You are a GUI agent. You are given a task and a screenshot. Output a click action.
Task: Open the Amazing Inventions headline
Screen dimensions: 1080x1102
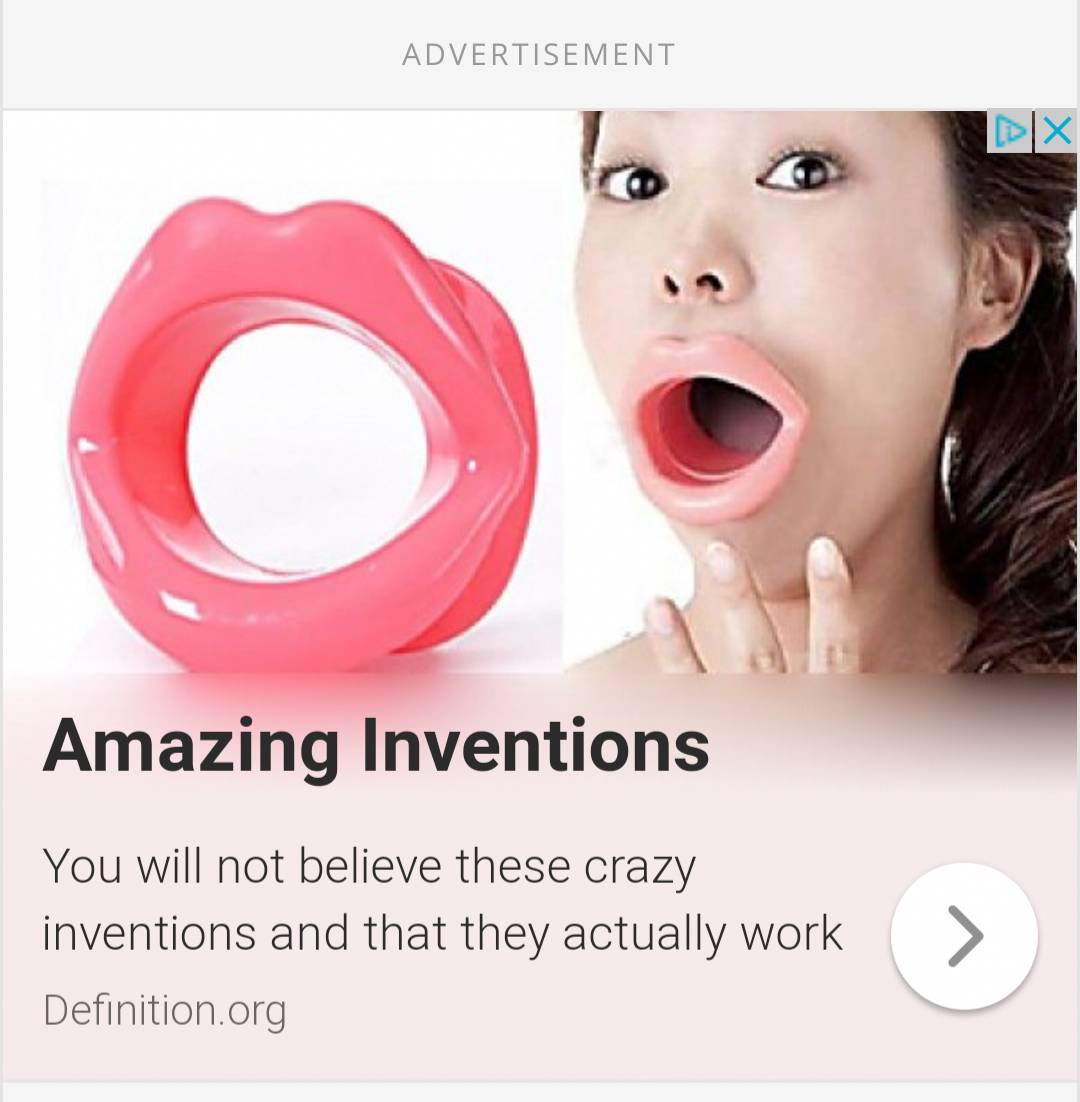[376, 748]
